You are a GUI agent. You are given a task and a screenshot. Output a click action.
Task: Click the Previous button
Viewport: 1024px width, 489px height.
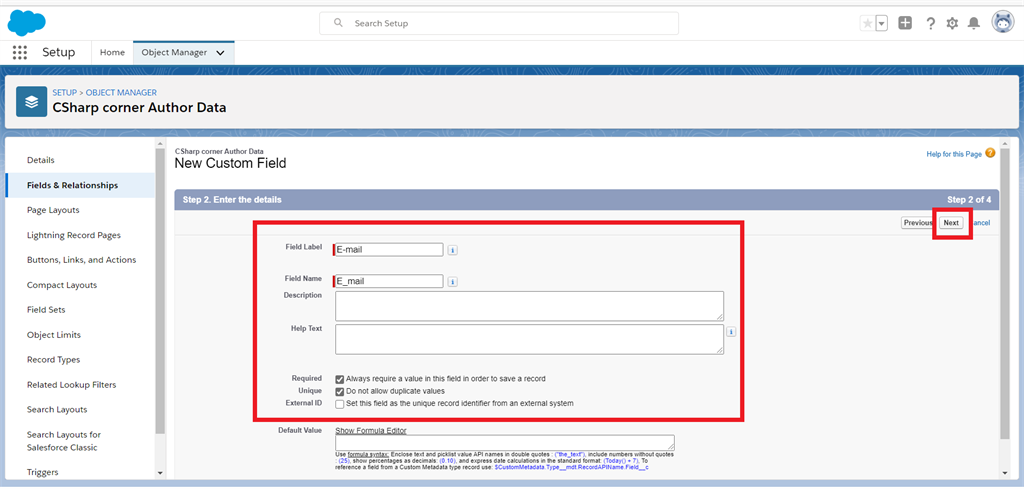click(x=917, y=223)
